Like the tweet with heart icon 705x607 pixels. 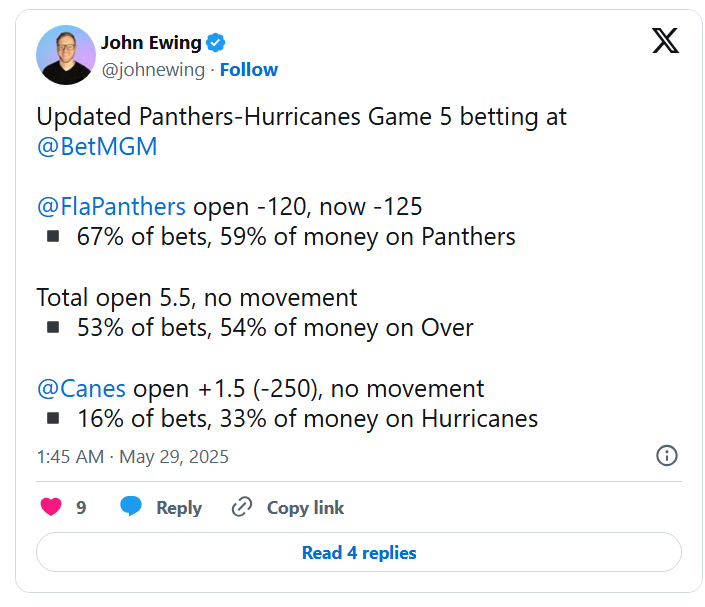coord(51,507)
